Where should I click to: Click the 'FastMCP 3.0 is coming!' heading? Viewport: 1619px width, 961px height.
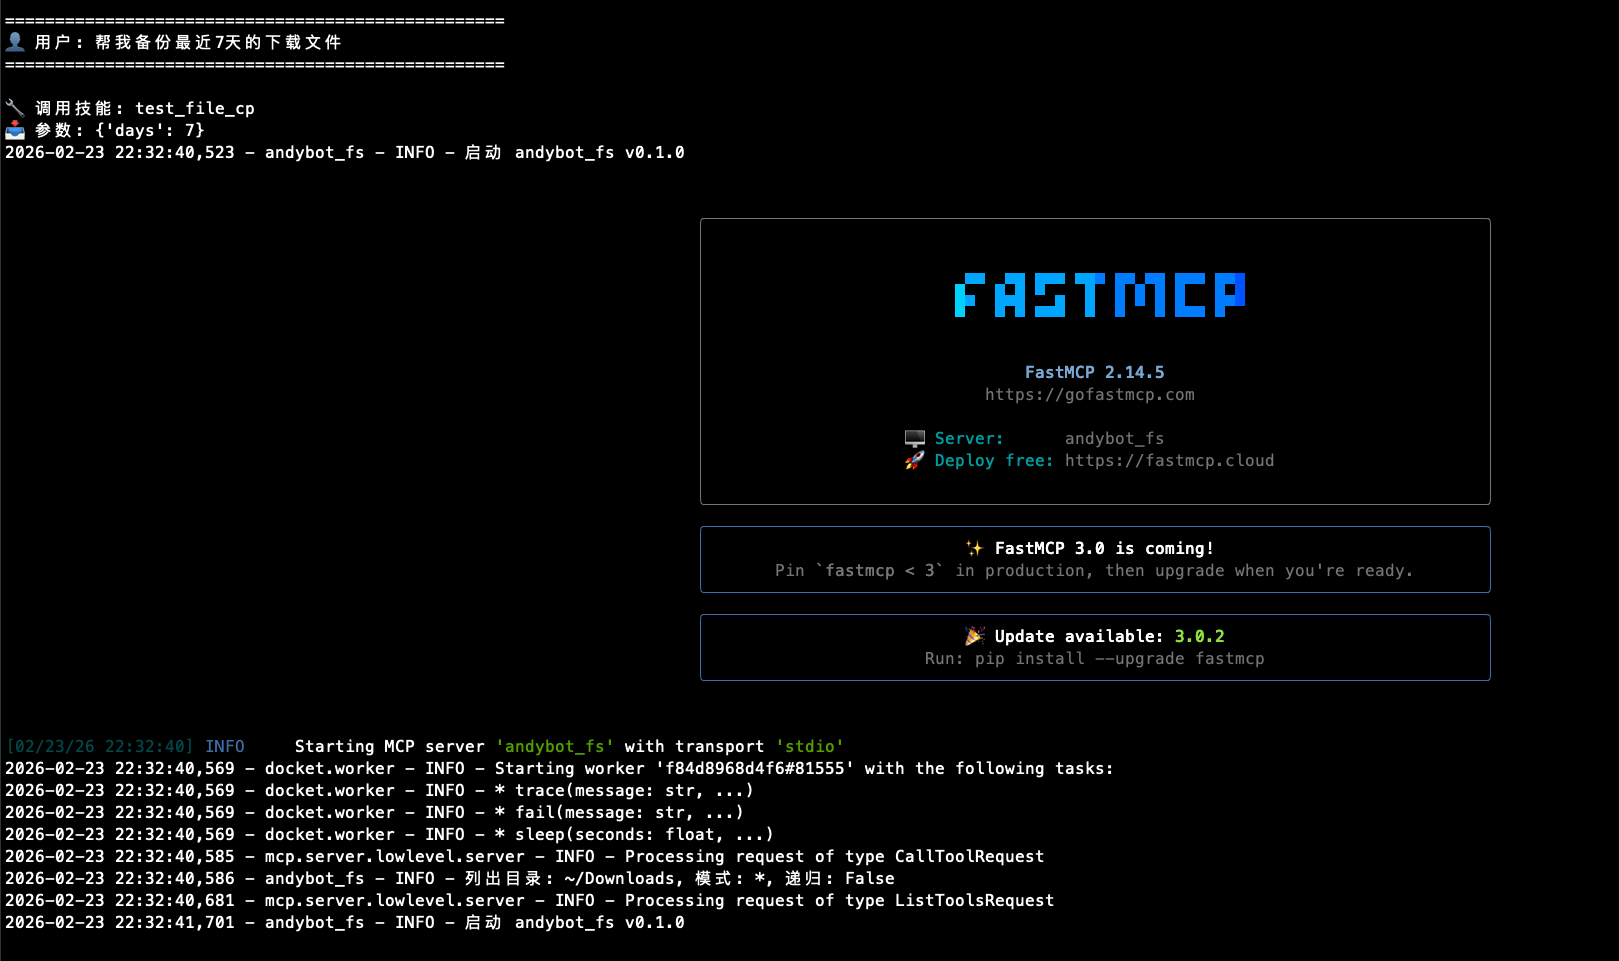(1105, 548)
